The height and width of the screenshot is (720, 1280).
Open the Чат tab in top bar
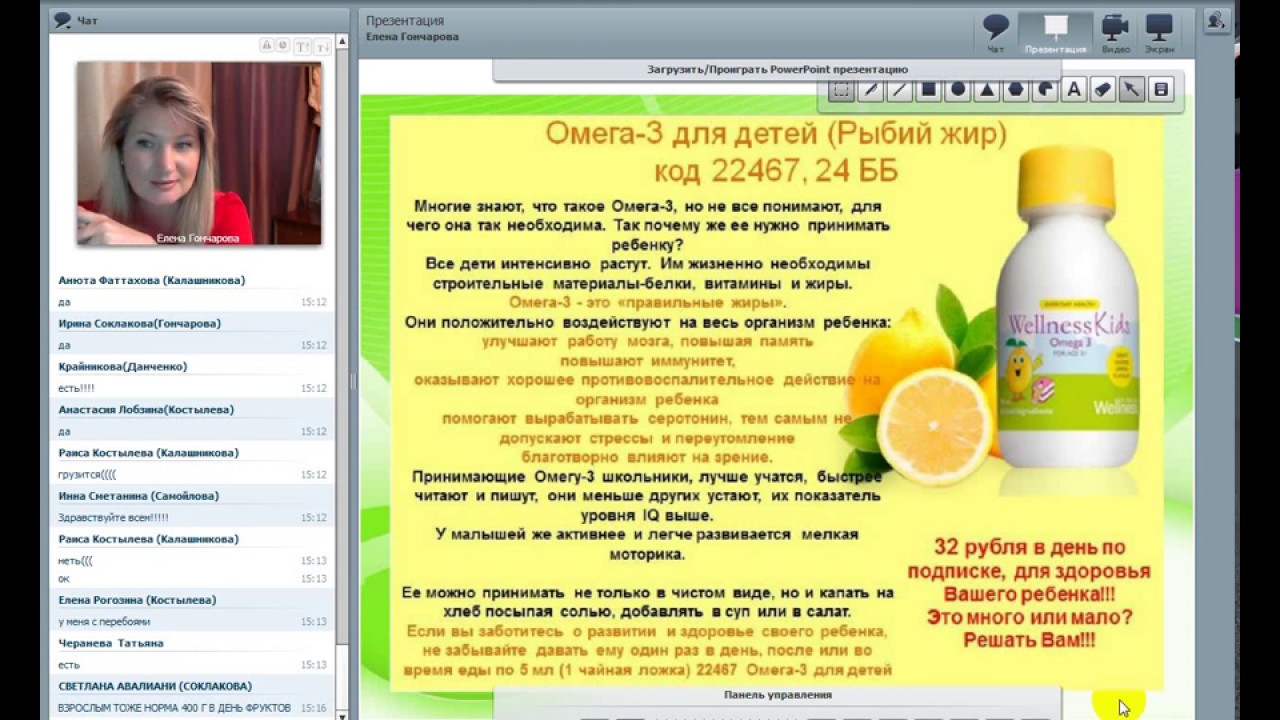coord(995,33)
